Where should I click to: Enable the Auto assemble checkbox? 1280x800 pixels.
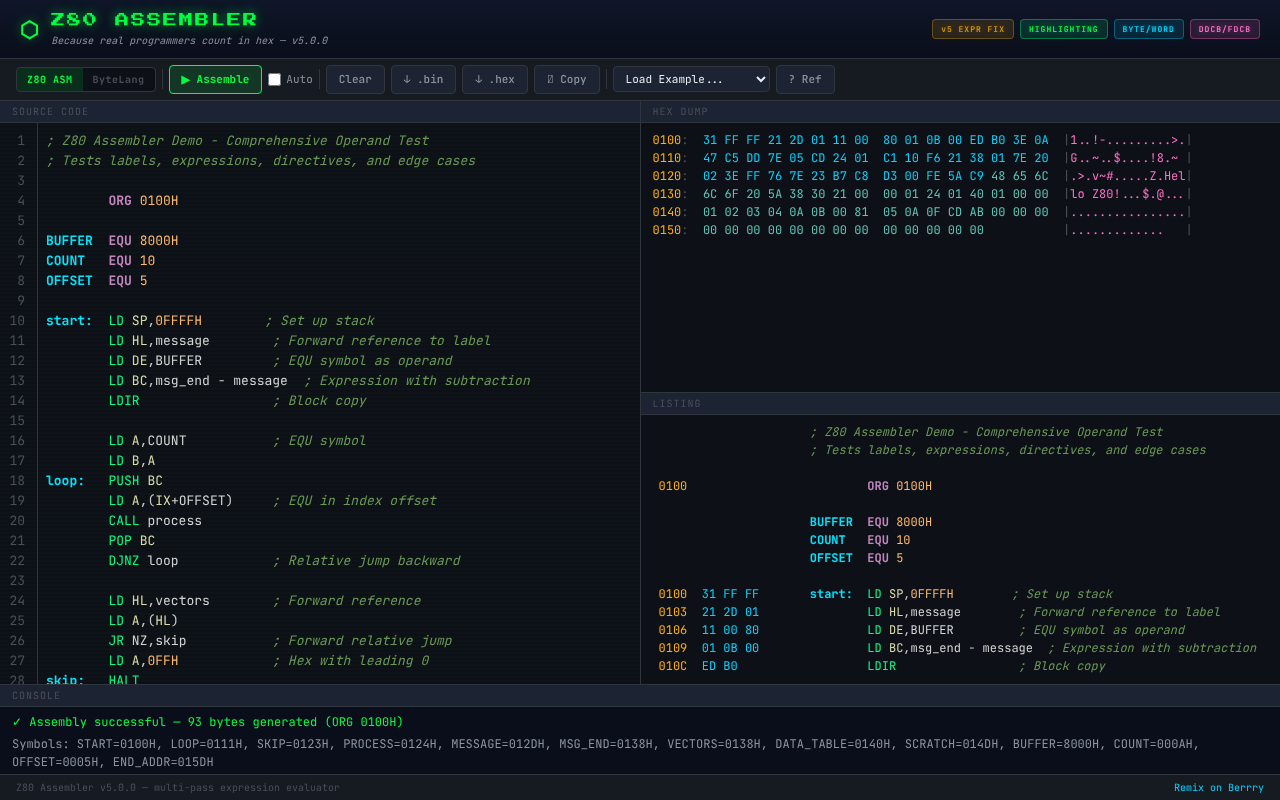274,80
